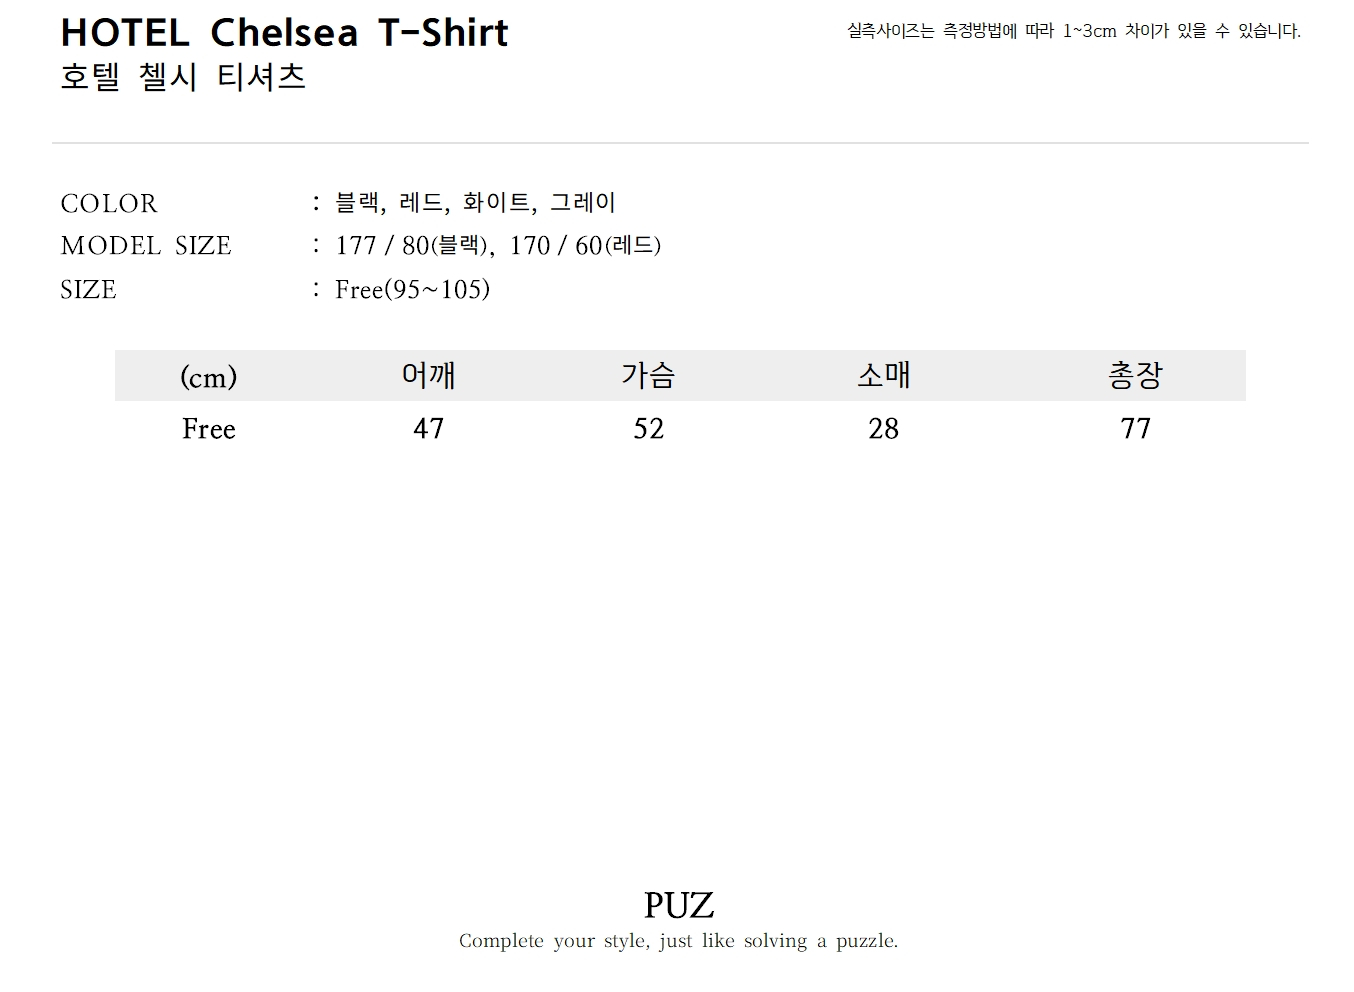Click the 어깨 shoulder column header
Viewport: 1354px width, 992px height.
pyautogui.click(x=428, y=375)
